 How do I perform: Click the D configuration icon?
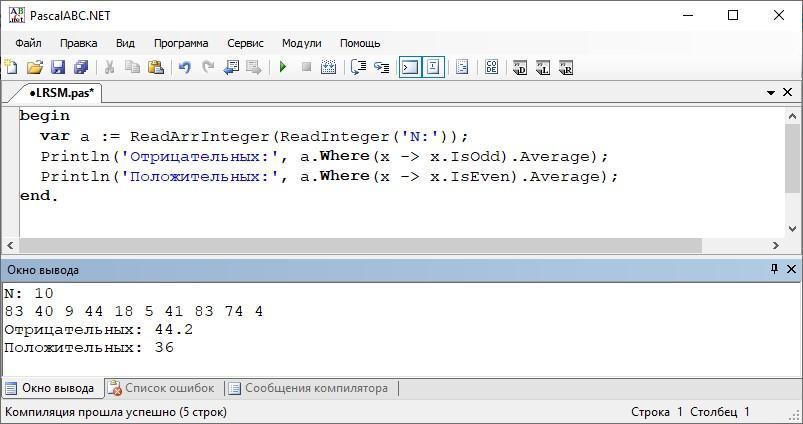click(x=520, y=67)
